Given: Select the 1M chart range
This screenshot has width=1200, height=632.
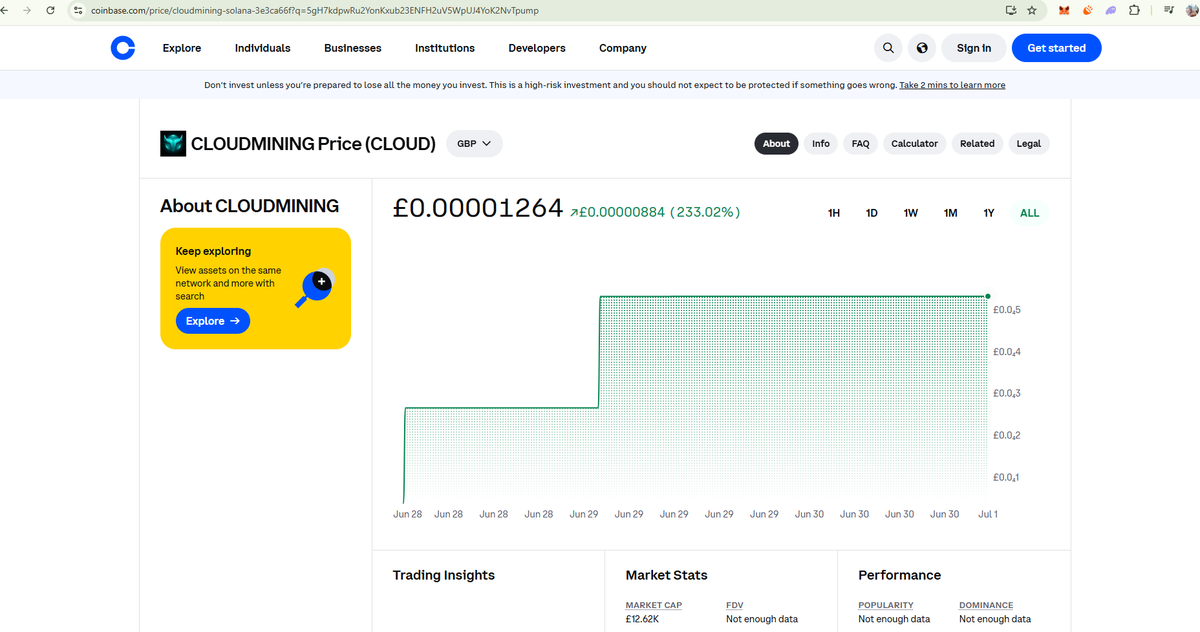Looking at the screenshot, I should (x=951, y=213).
